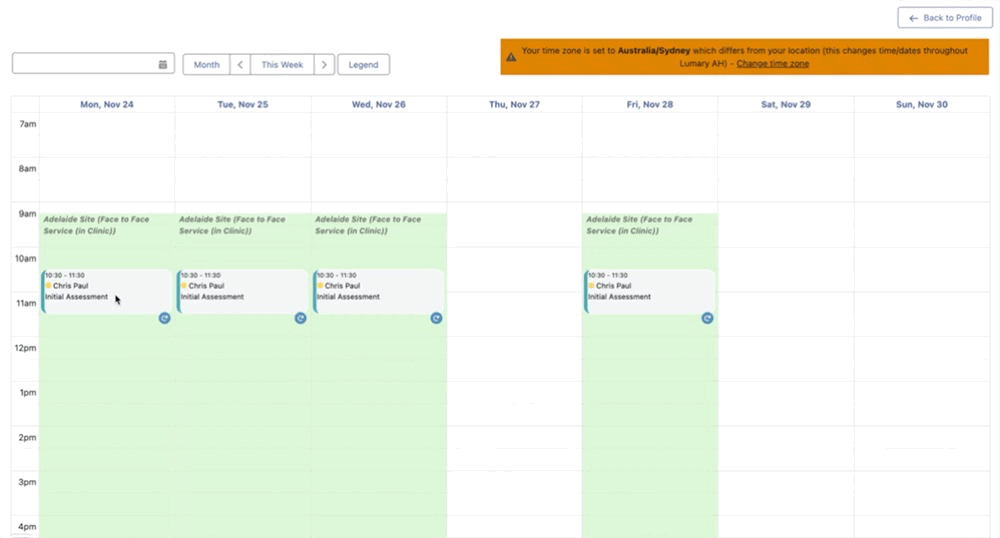Image resolution: width=1000 pixels, height=538 pixels.
Task: Click recurring icon on Friday's appointment
Action: pyautogui.click(x=707, y=318)
